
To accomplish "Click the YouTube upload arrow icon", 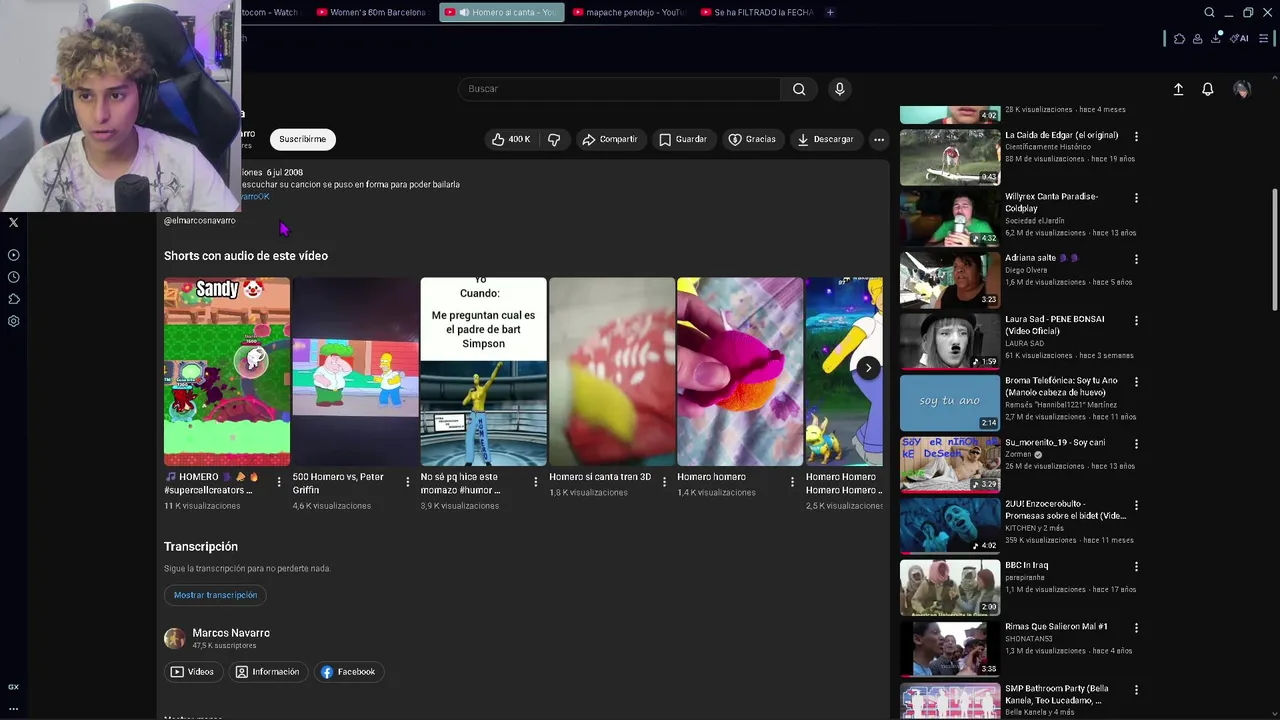I will tap(1178, 89).
